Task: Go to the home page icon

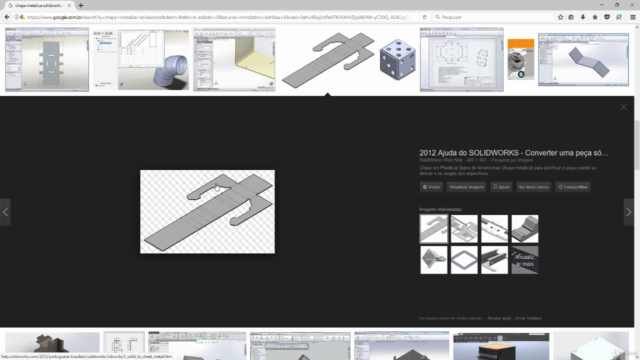Action: tap(595, 17)
